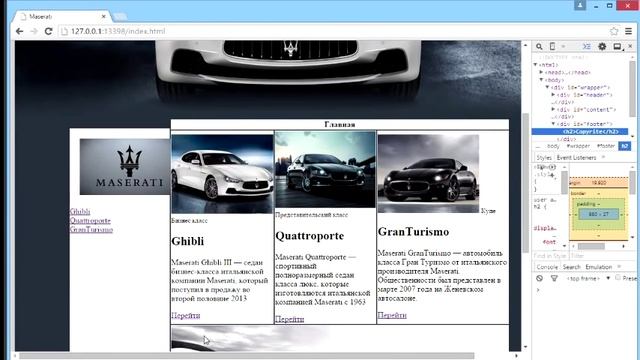The height and width of the screenshot is (360, 640).
Task: Toggle DevTools device mode phone icon
Action: tap(552, 47)
